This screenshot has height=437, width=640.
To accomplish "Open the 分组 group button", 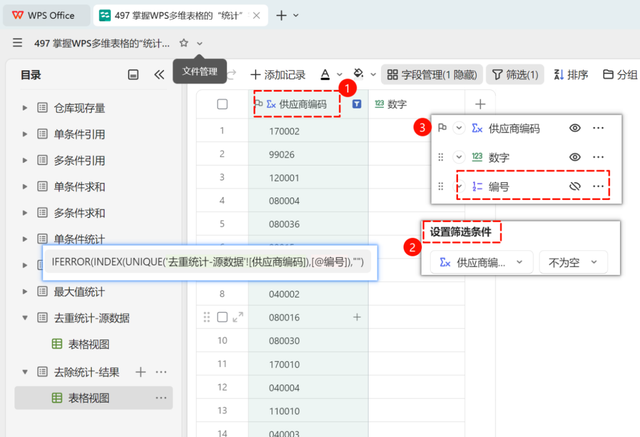I will click(620, 75).
